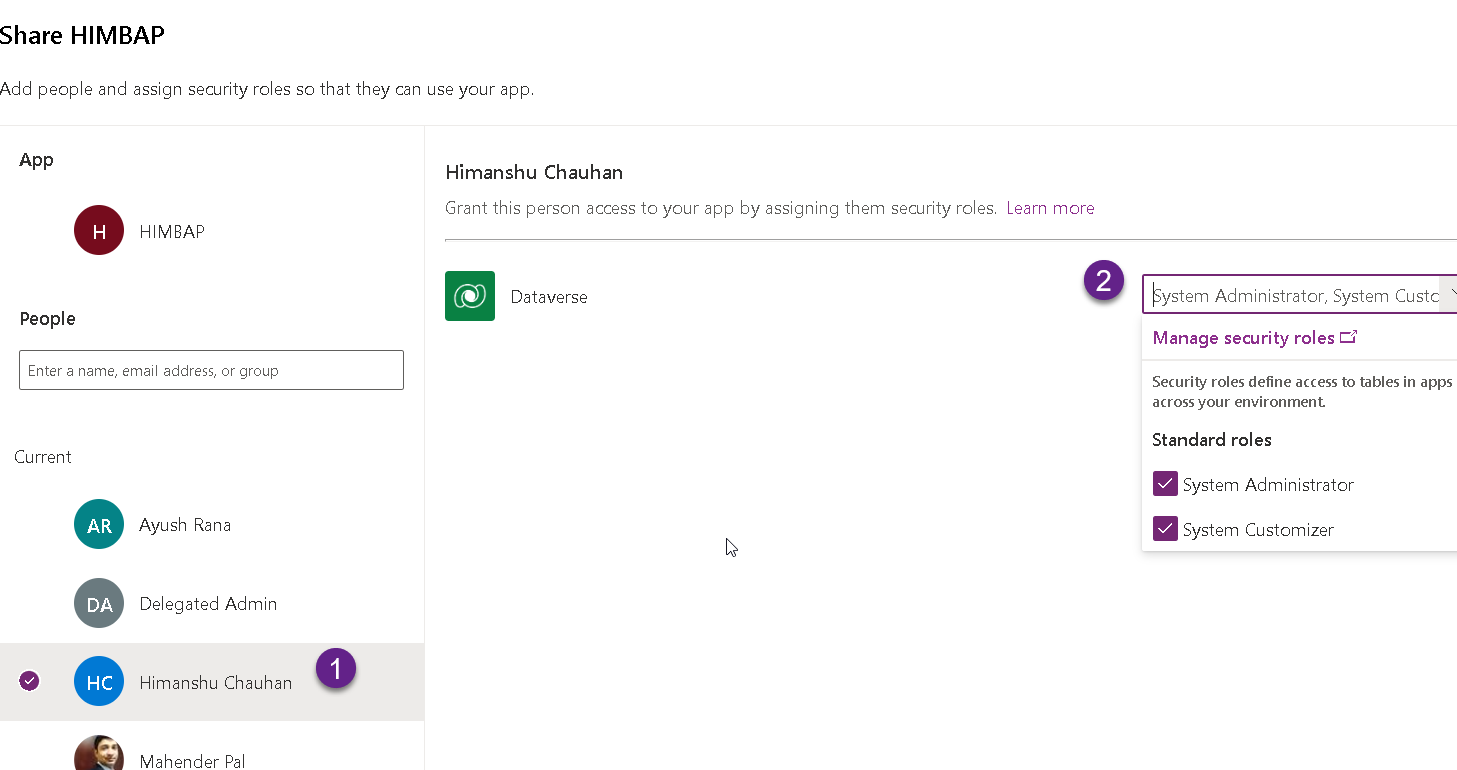
Task: Click the HIMBAP app avatar icon
Action: [99, 231]
